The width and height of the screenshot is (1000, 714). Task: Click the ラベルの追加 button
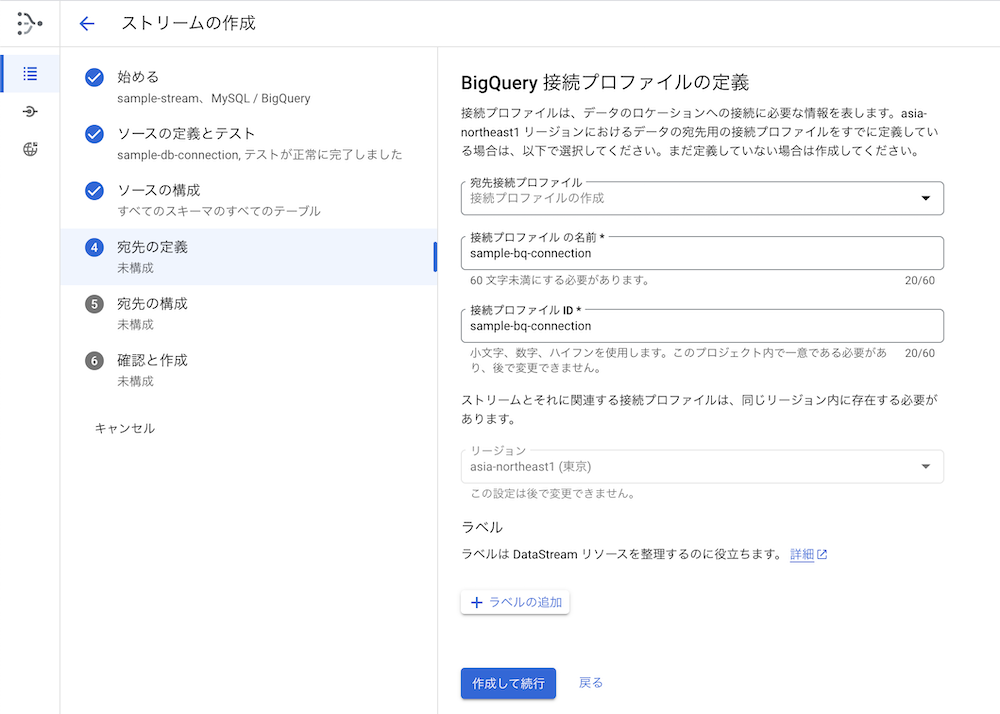click(515, 602)
